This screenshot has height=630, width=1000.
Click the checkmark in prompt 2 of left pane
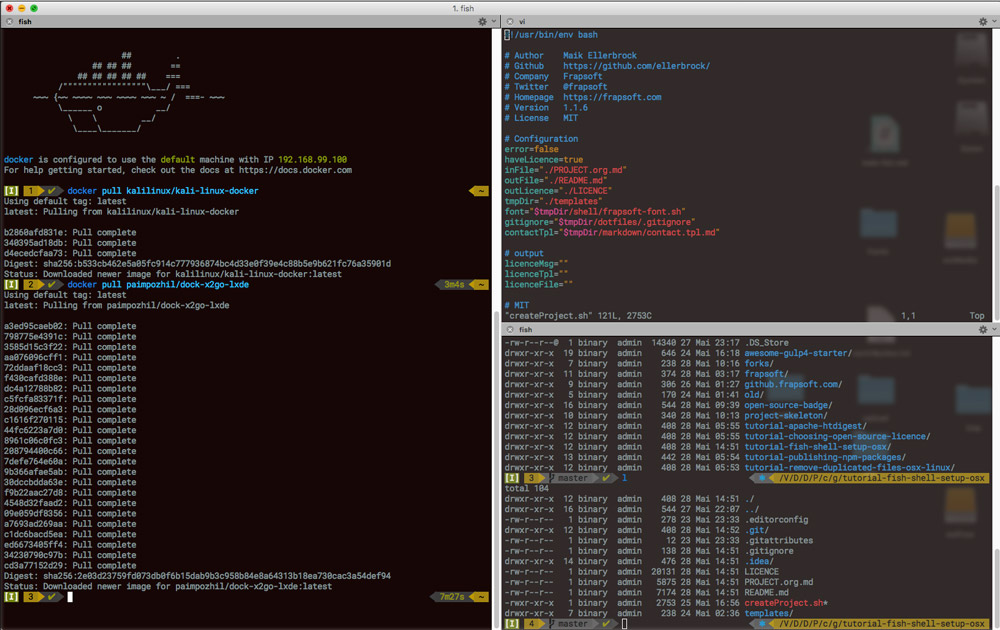(52, 284)
